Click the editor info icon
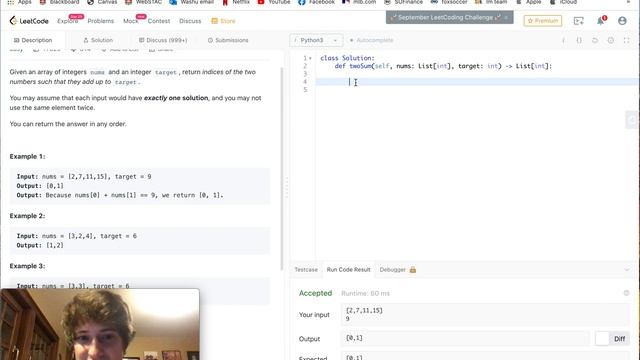The image size is (640, 360). [564, 40]
